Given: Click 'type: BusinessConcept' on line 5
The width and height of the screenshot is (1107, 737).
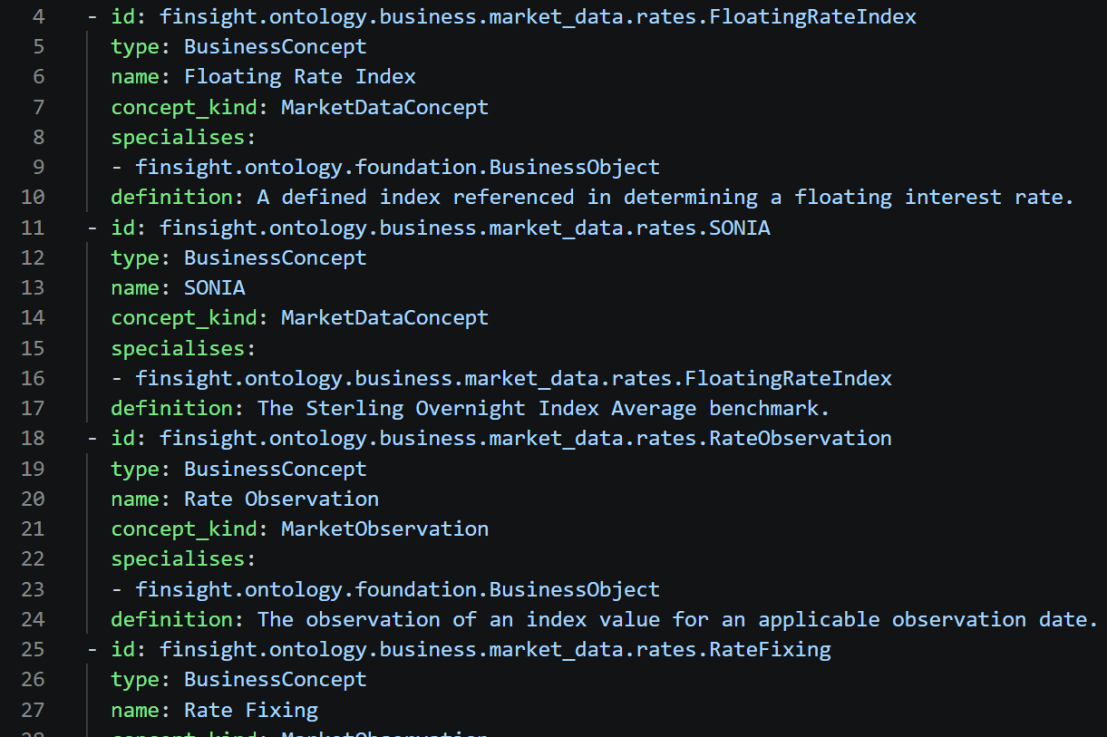Looking at the screenshot, I should coord(239,47).
